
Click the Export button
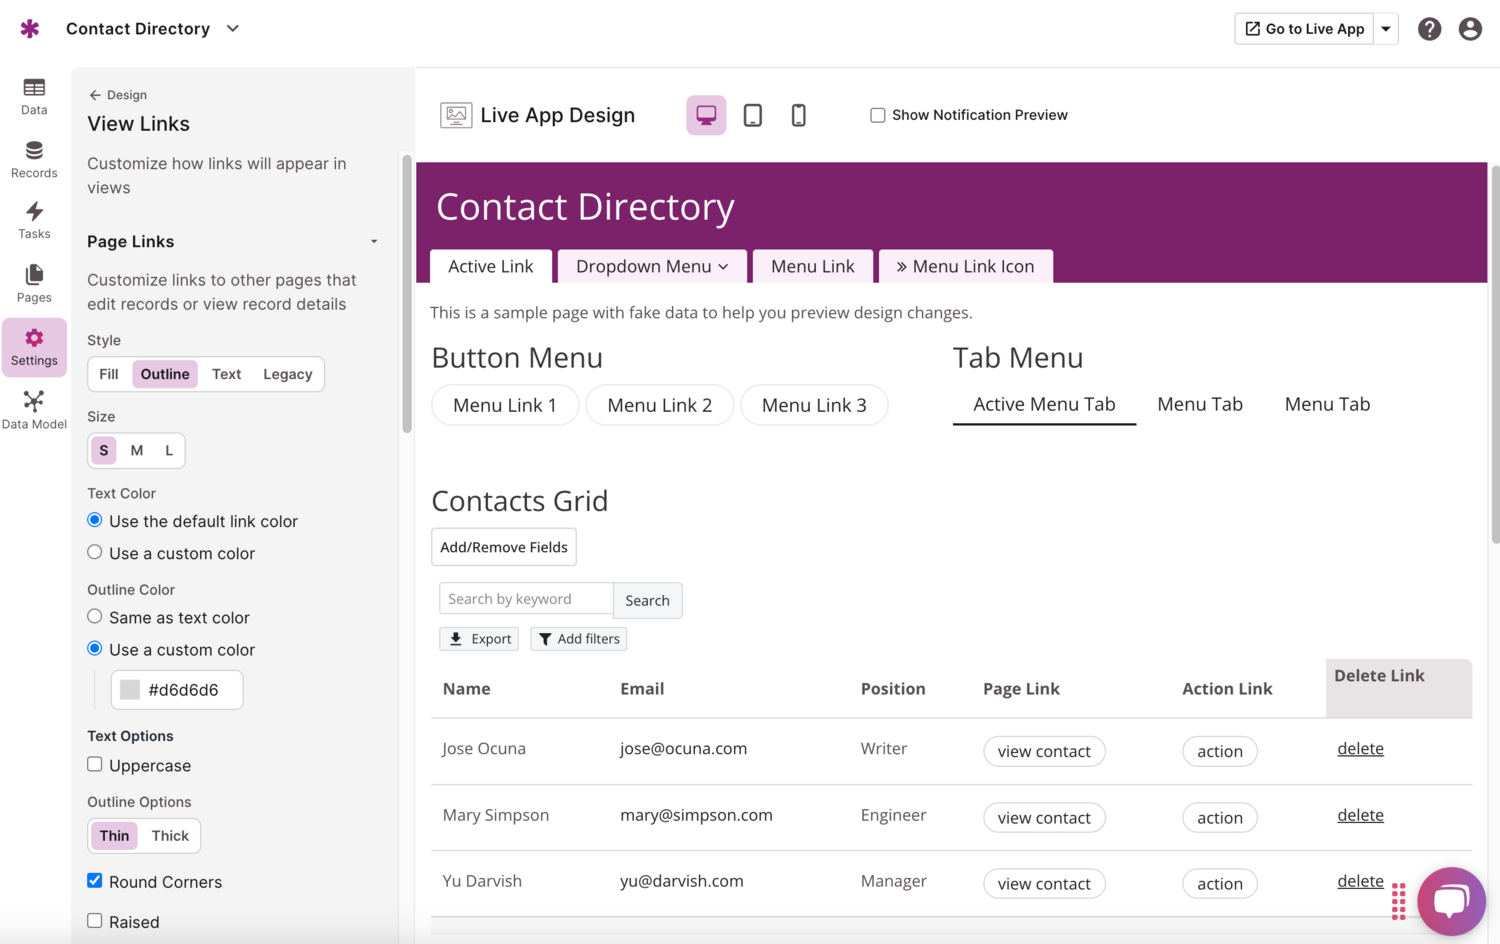point(479,639)
